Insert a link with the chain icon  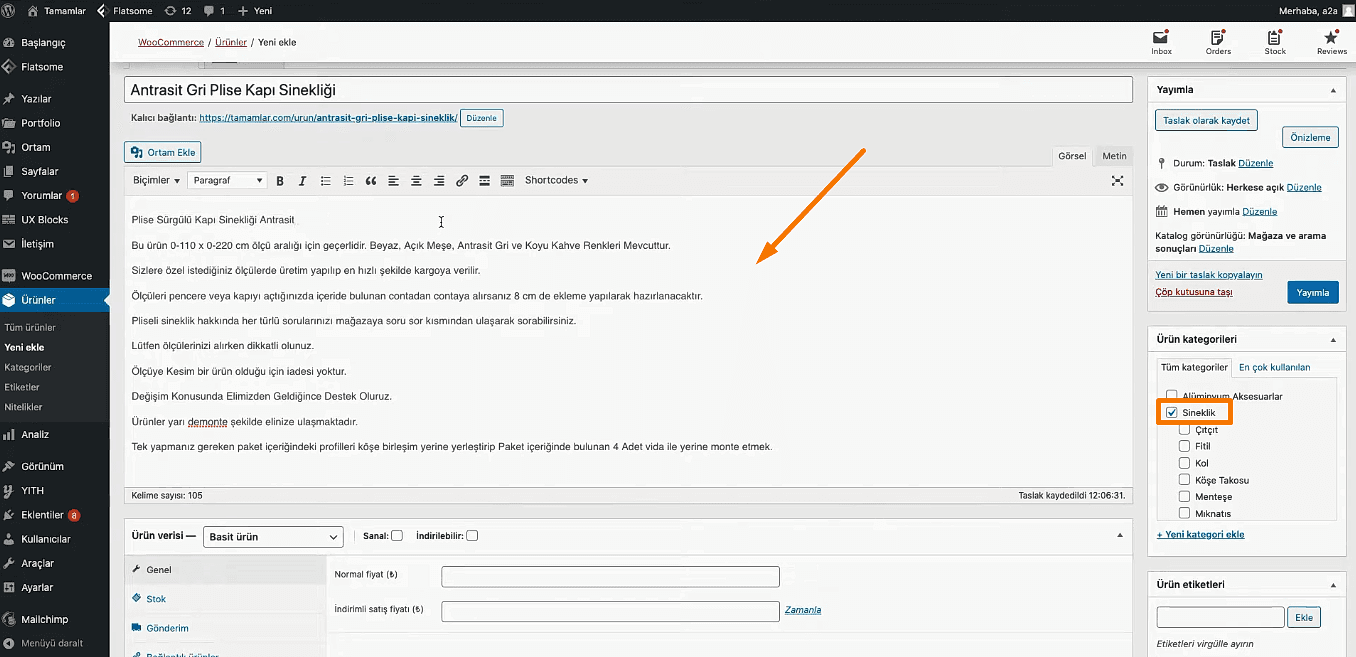(x=462, y=181)
